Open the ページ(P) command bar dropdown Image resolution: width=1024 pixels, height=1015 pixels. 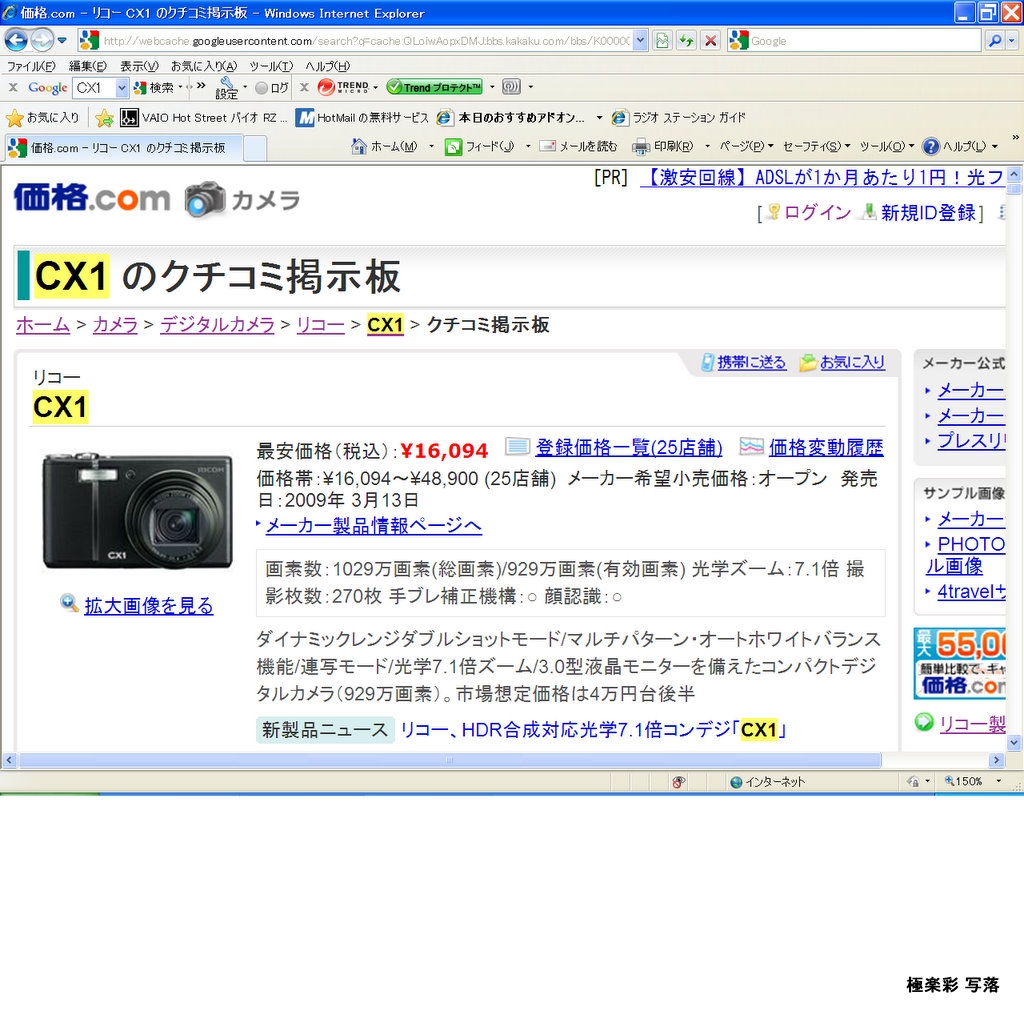tap(746, 147)
